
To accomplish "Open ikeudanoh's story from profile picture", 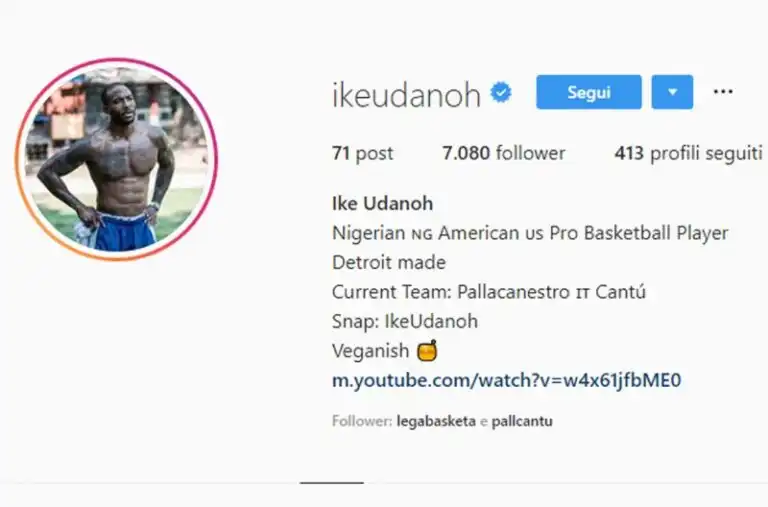I will pos(117,159).
